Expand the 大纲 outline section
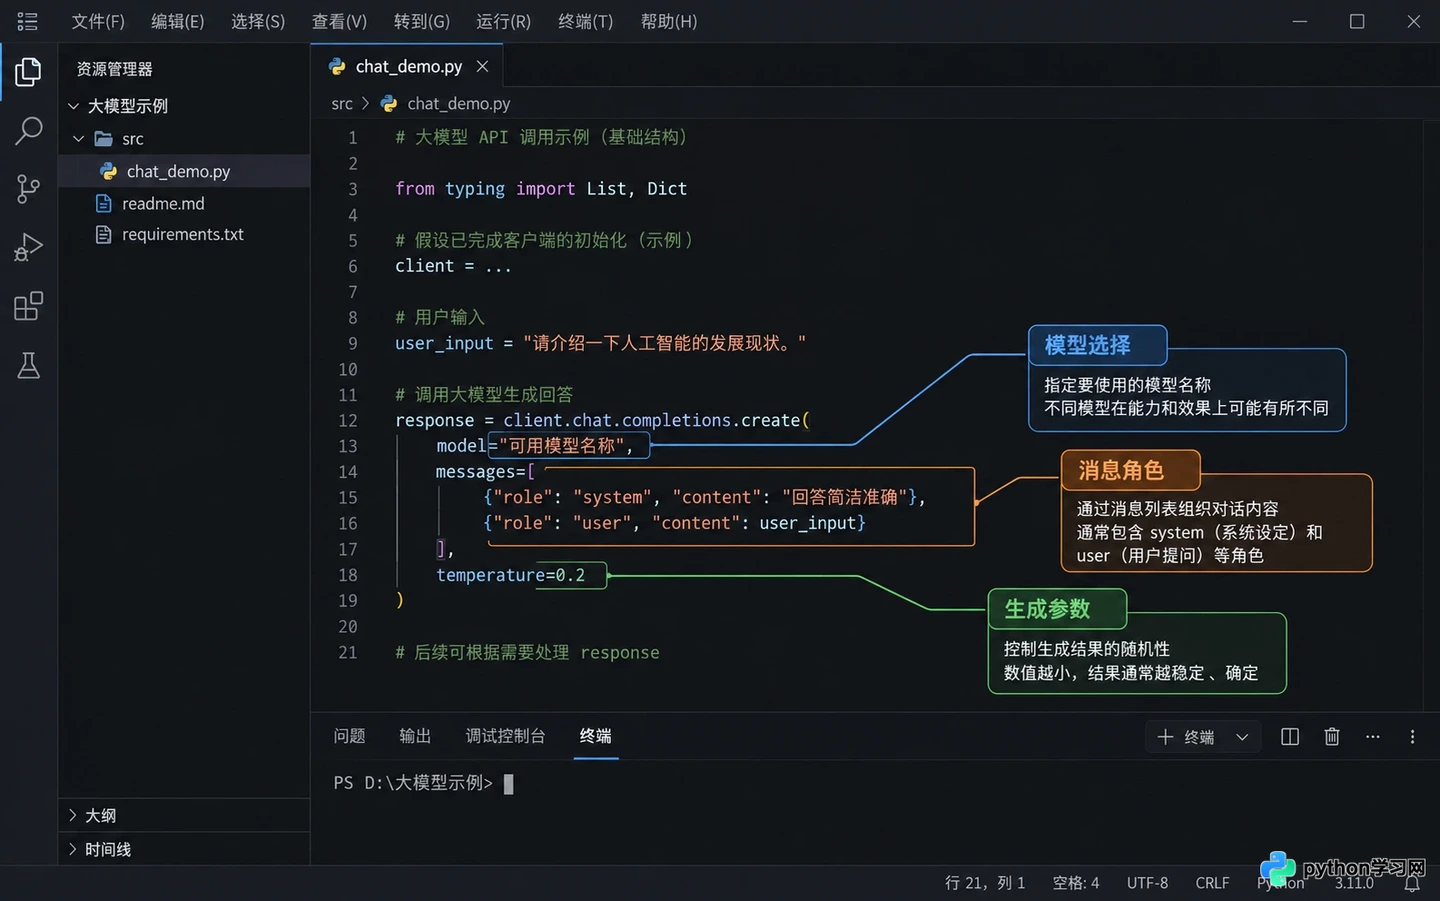1440x901 pixels. point(183,815)
